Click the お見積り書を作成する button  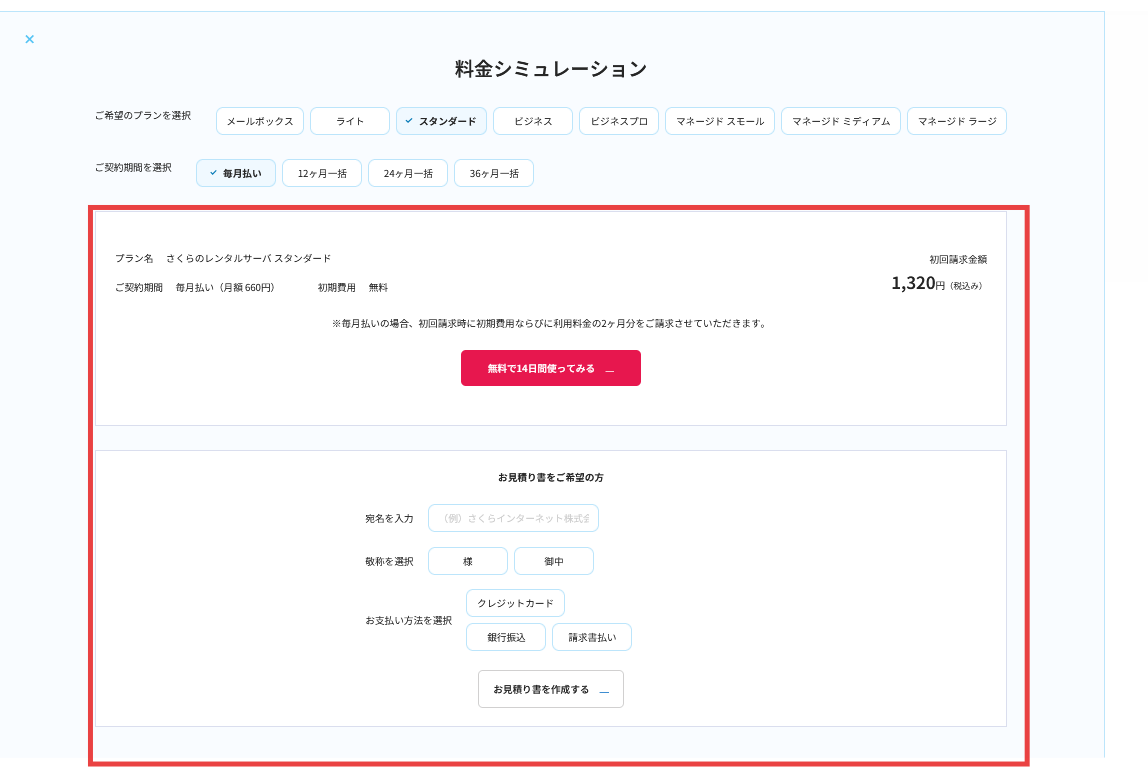click(x=550, y=688)
